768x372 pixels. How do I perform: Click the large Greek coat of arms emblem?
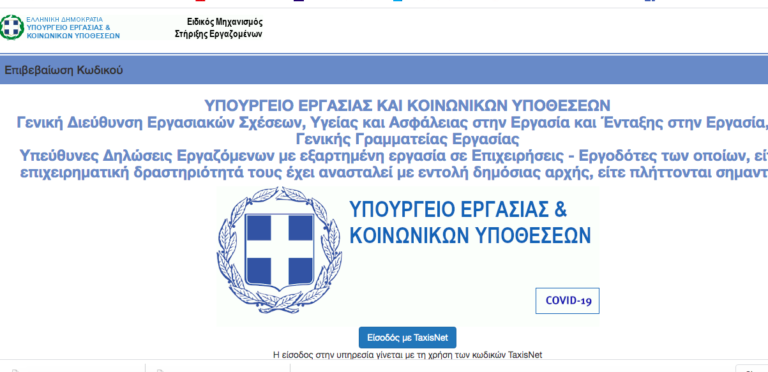coord(279,249)
